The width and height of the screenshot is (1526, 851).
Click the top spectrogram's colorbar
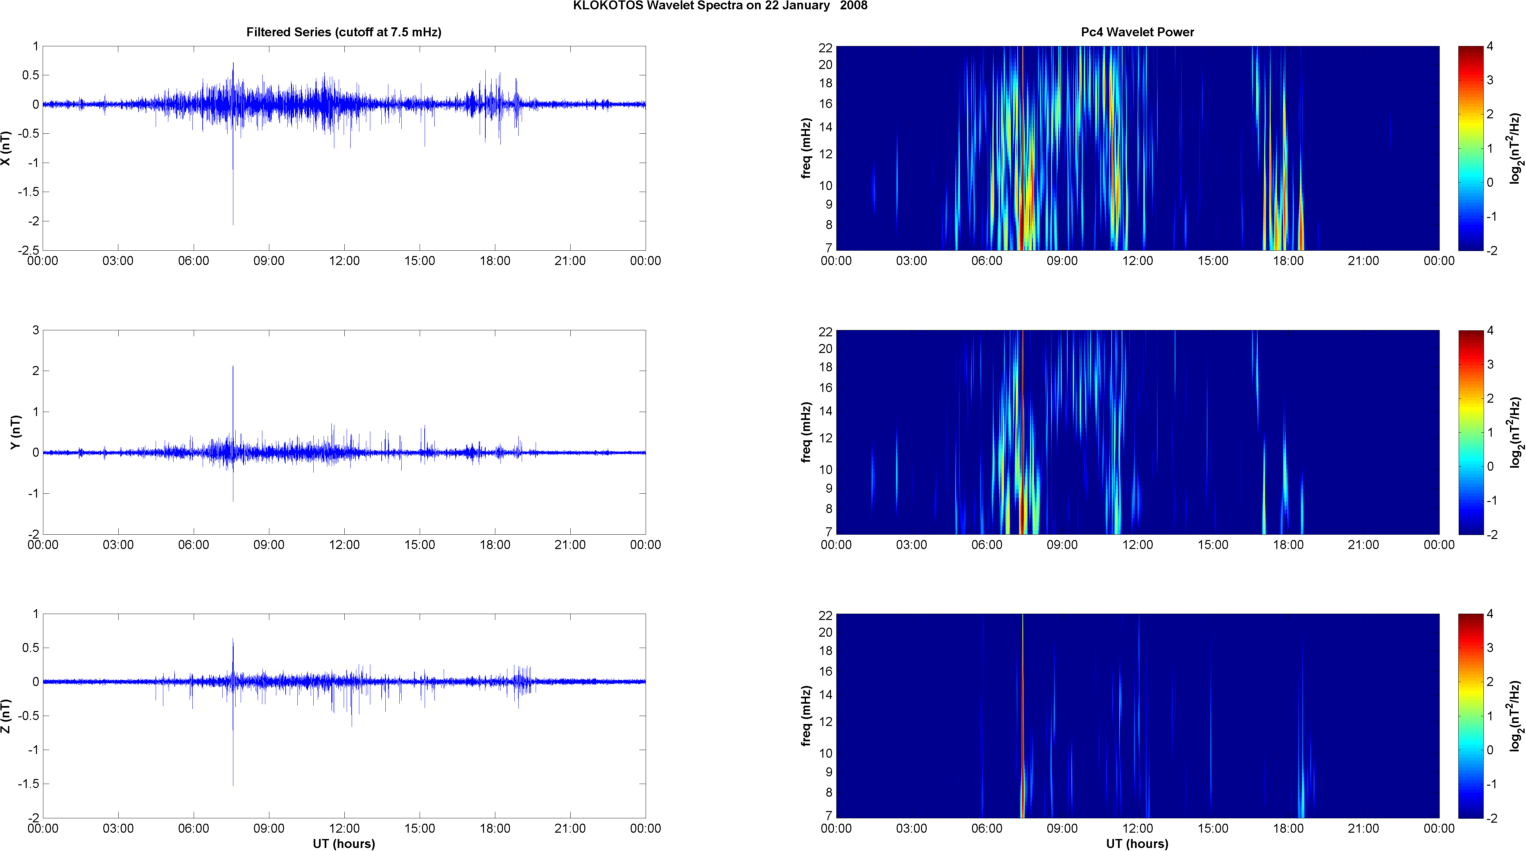click(x=1470, y=148)
